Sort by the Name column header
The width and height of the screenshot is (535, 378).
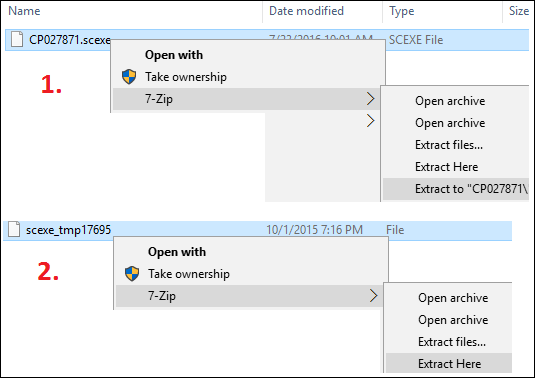pyautogui.click(x=24, y=11)
